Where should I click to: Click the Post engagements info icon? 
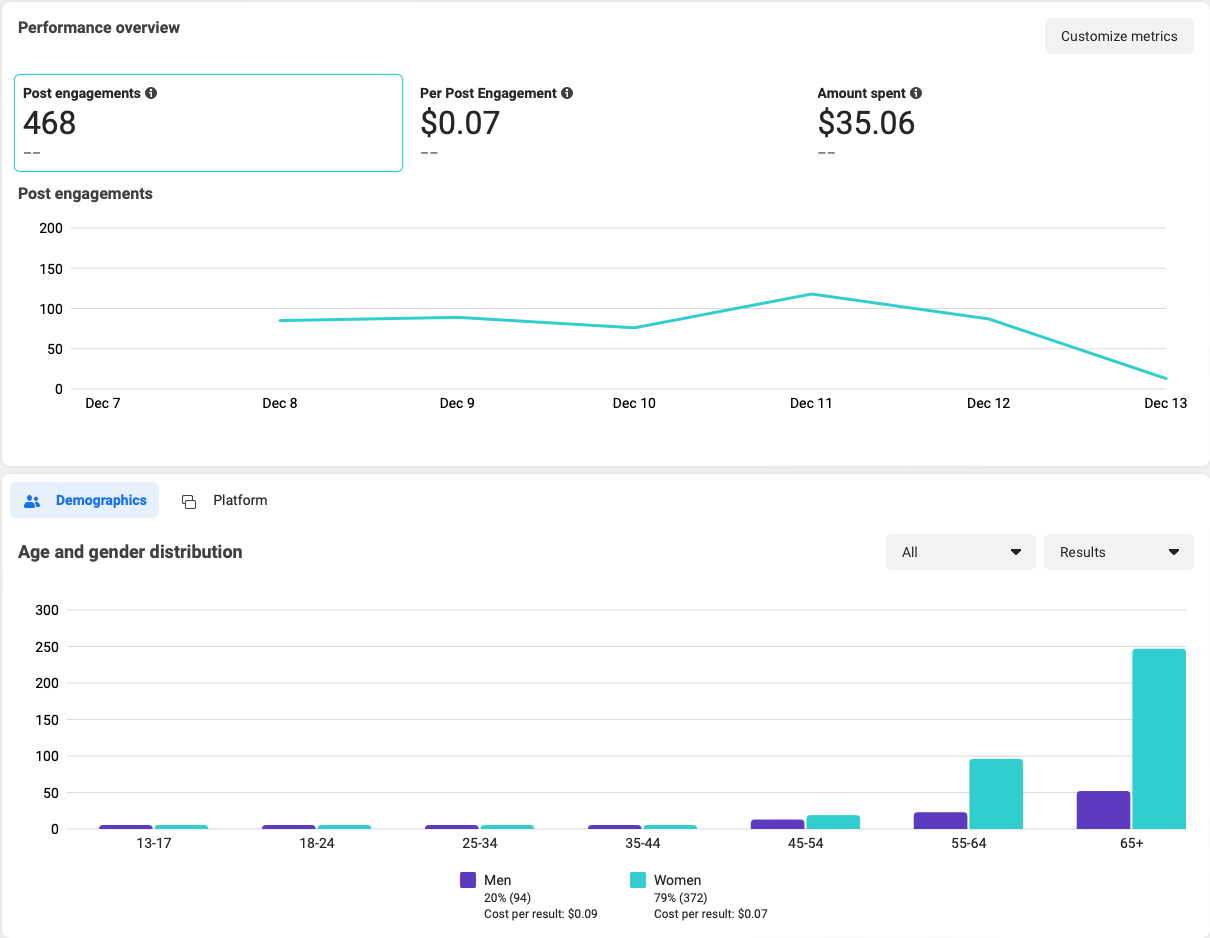(x=151, y=93)
